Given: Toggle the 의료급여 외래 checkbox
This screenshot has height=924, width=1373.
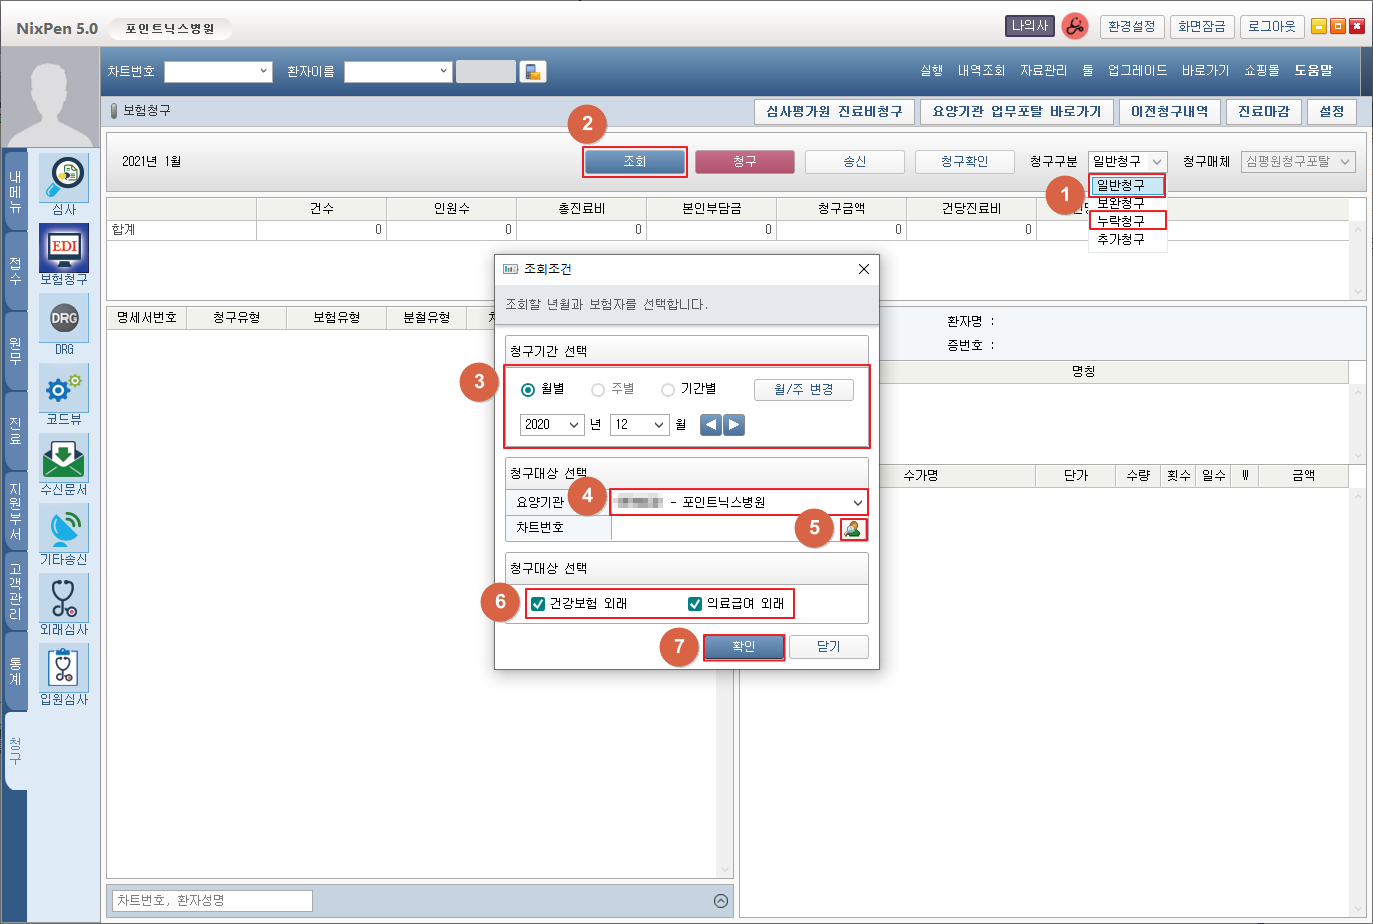Looking at the screenshot, I should pyautogui.click(x=695, y=604).
